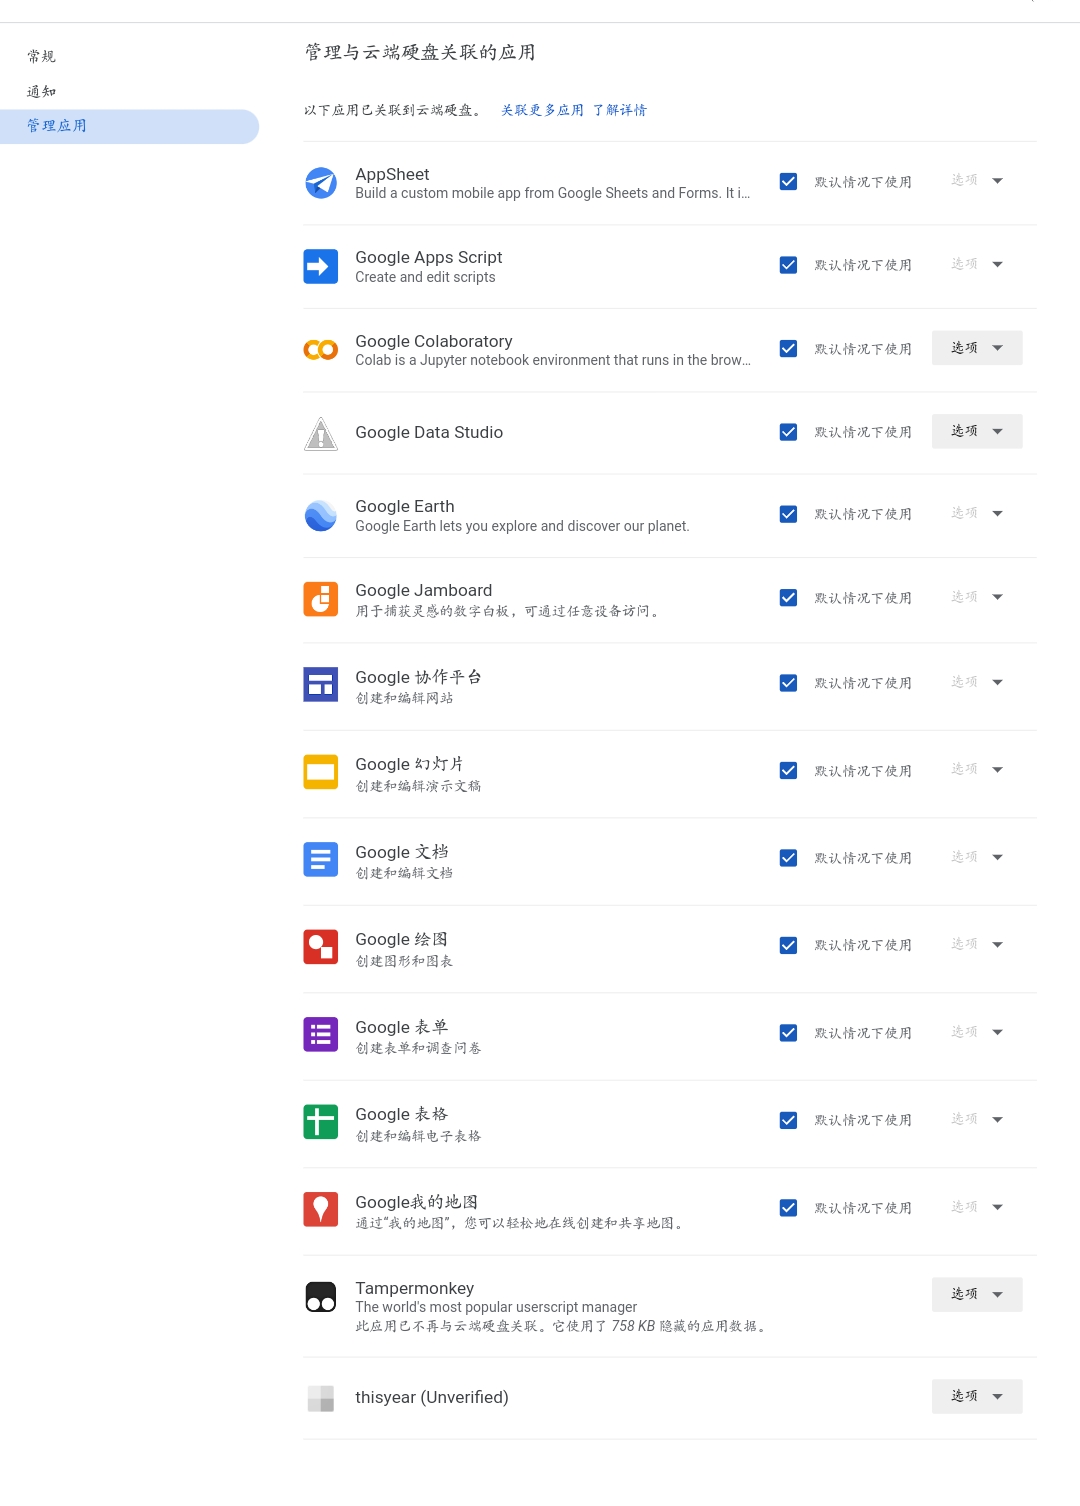Click the Google 表格 green sheets icon
The width and height of the screenshot is (1080, 1506).
321,1121
